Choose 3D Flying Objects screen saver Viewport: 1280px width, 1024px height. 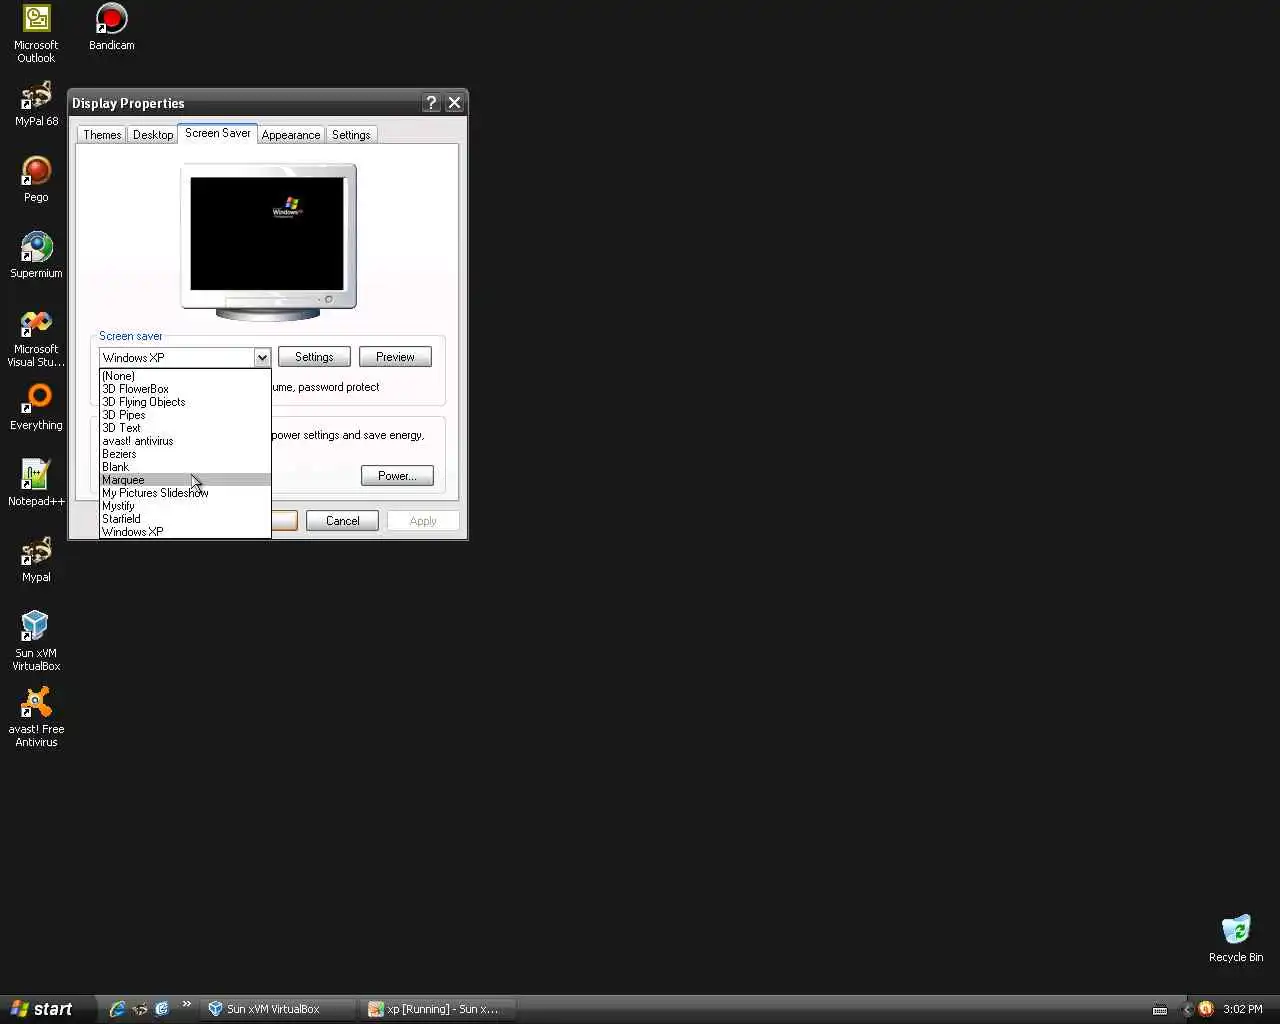pyautogui.click(x=185, y=402)
